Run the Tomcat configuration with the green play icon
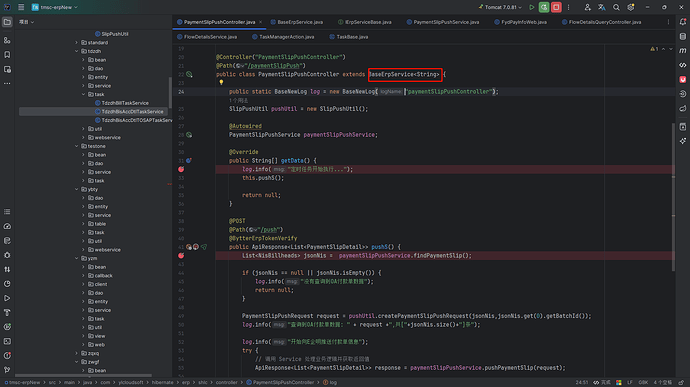Screen dimensions: 690x387 coord(532,7)
